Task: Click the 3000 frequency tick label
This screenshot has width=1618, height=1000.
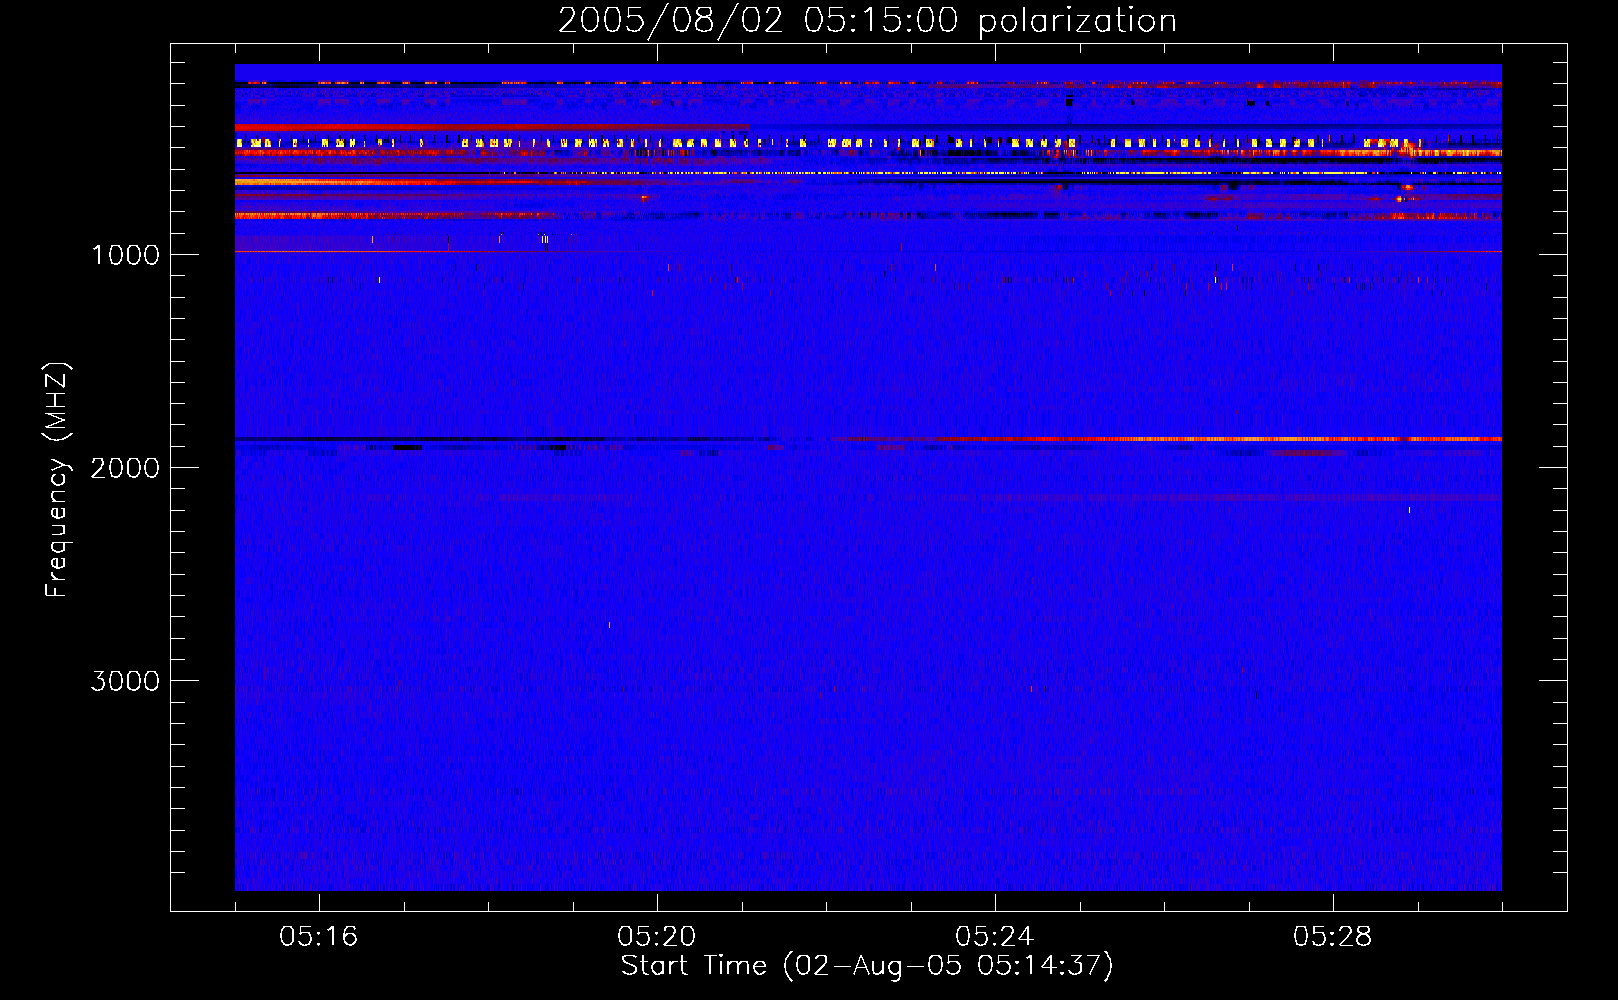Action: click(125, 681)
